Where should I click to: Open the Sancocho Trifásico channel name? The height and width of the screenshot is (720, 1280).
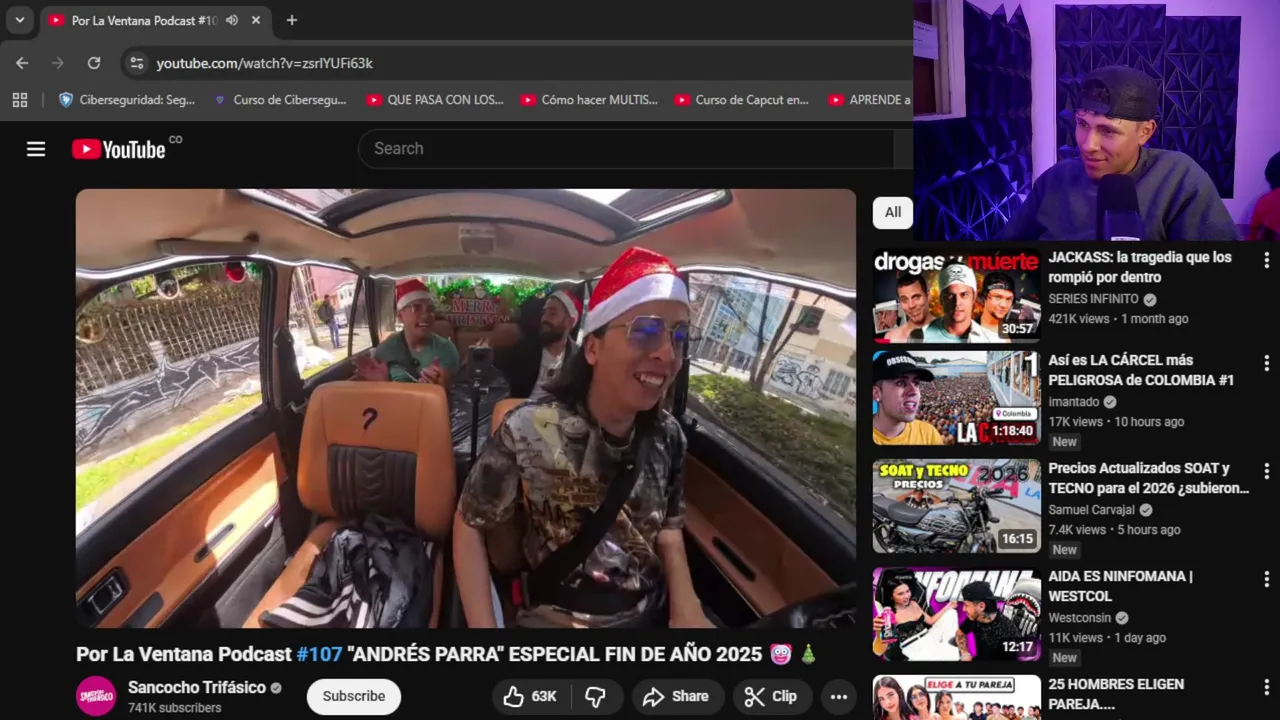[x=197, y=687]
